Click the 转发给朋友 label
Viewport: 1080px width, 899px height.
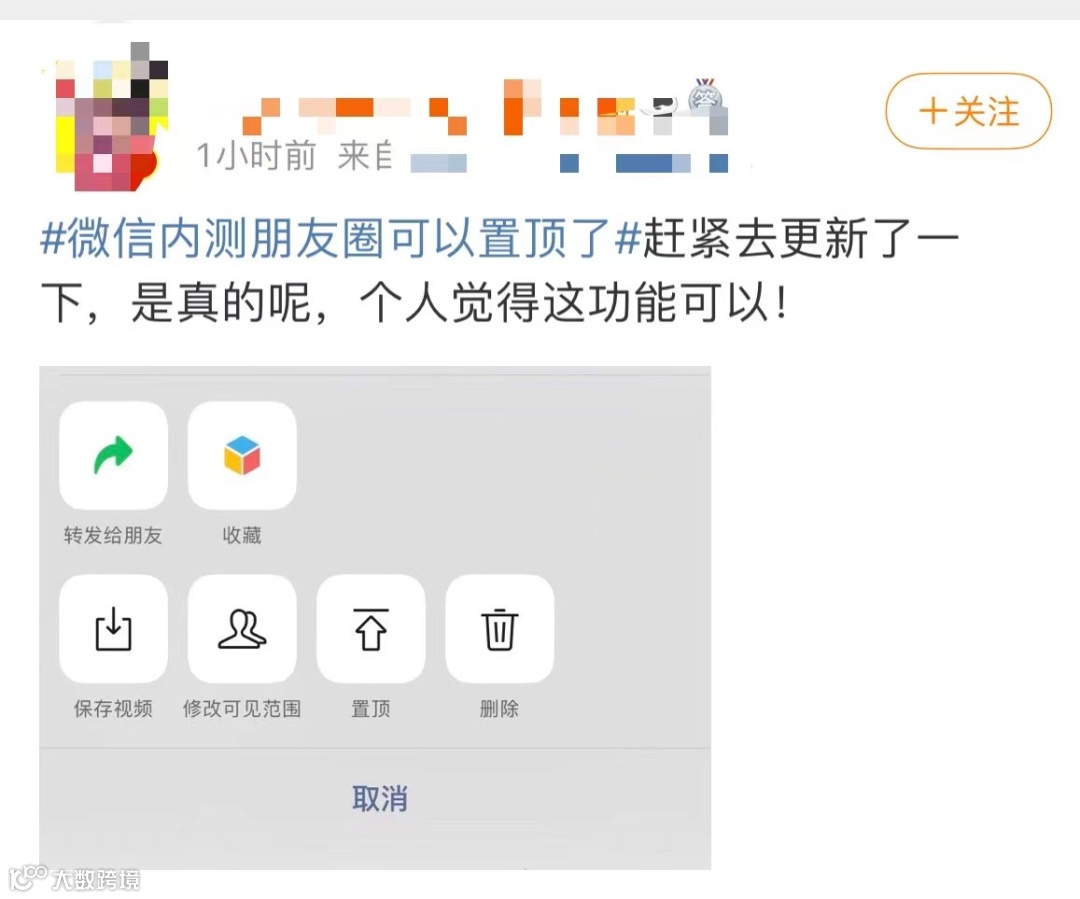[x=113, y=535]
